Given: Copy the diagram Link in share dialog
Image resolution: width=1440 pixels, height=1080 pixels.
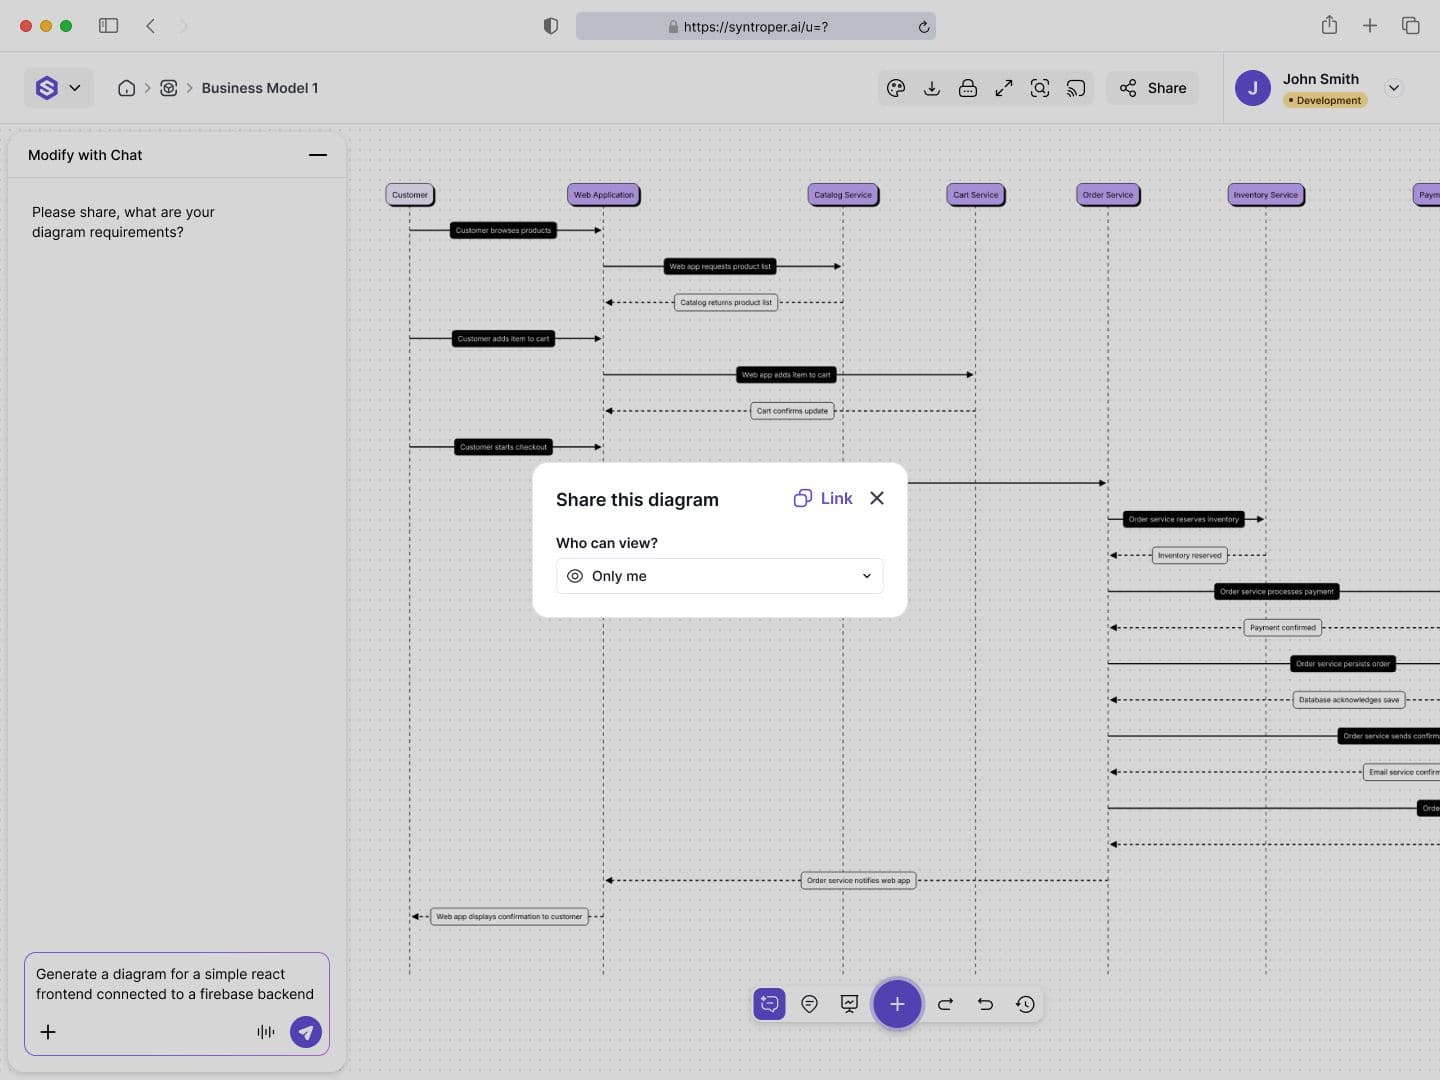Looking at the screenshot, I should click(823, 498).
